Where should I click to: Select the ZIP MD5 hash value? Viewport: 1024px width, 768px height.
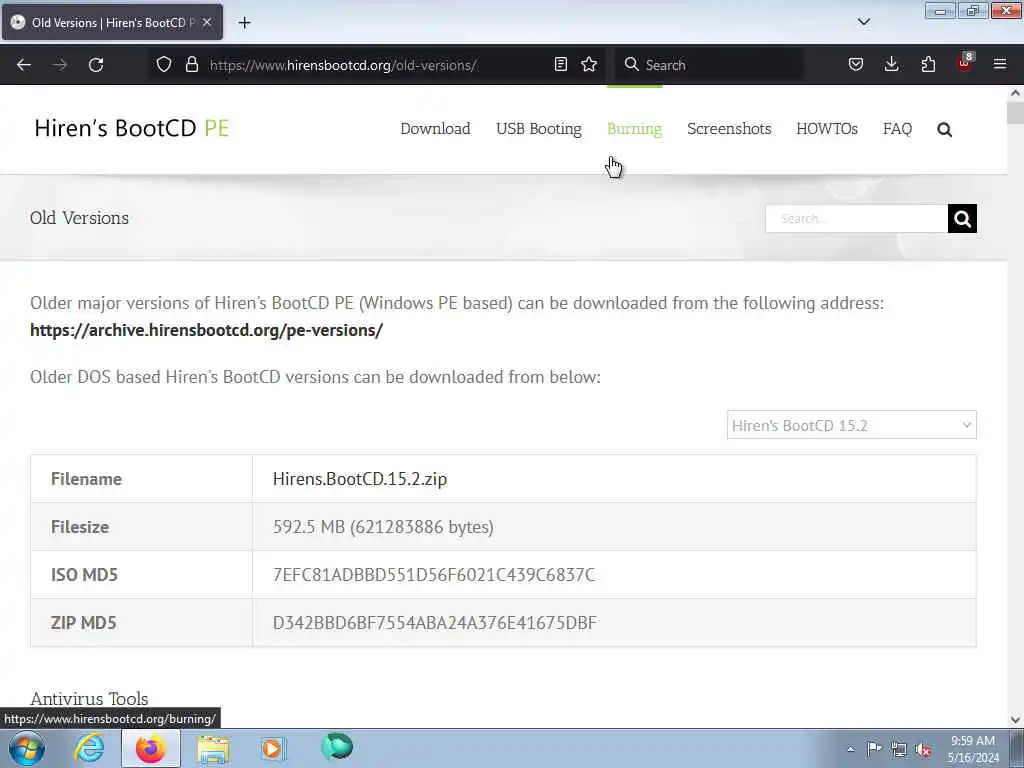coord(435,622)
